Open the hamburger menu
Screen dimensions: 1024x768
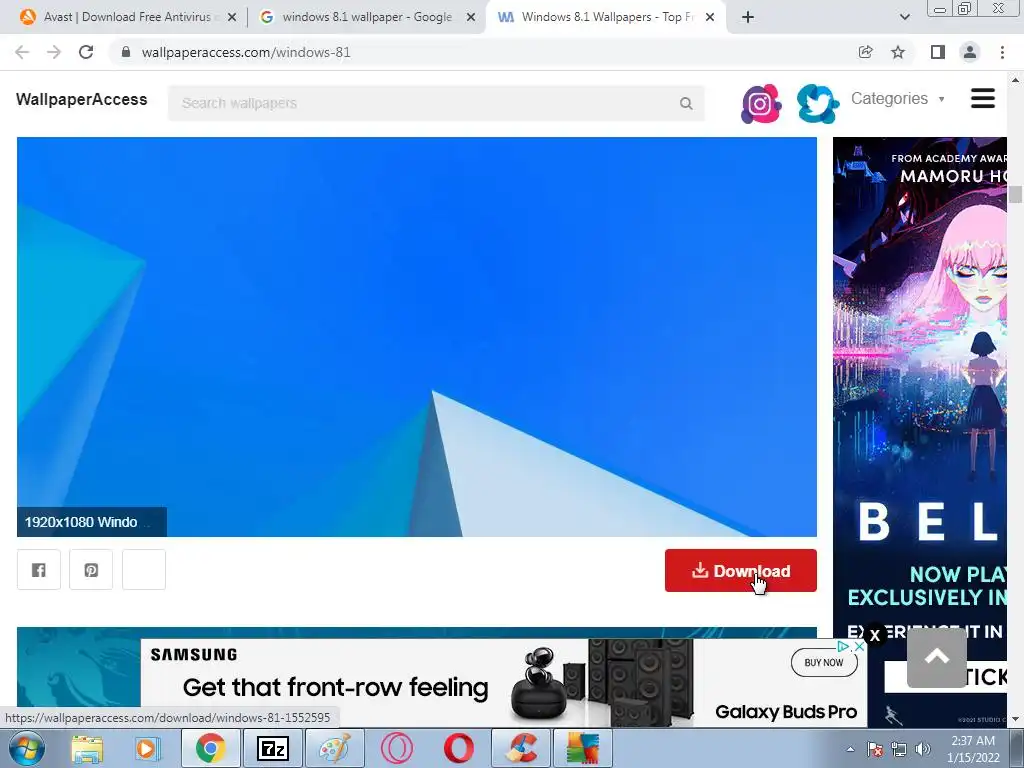click(x=983, y=99)
